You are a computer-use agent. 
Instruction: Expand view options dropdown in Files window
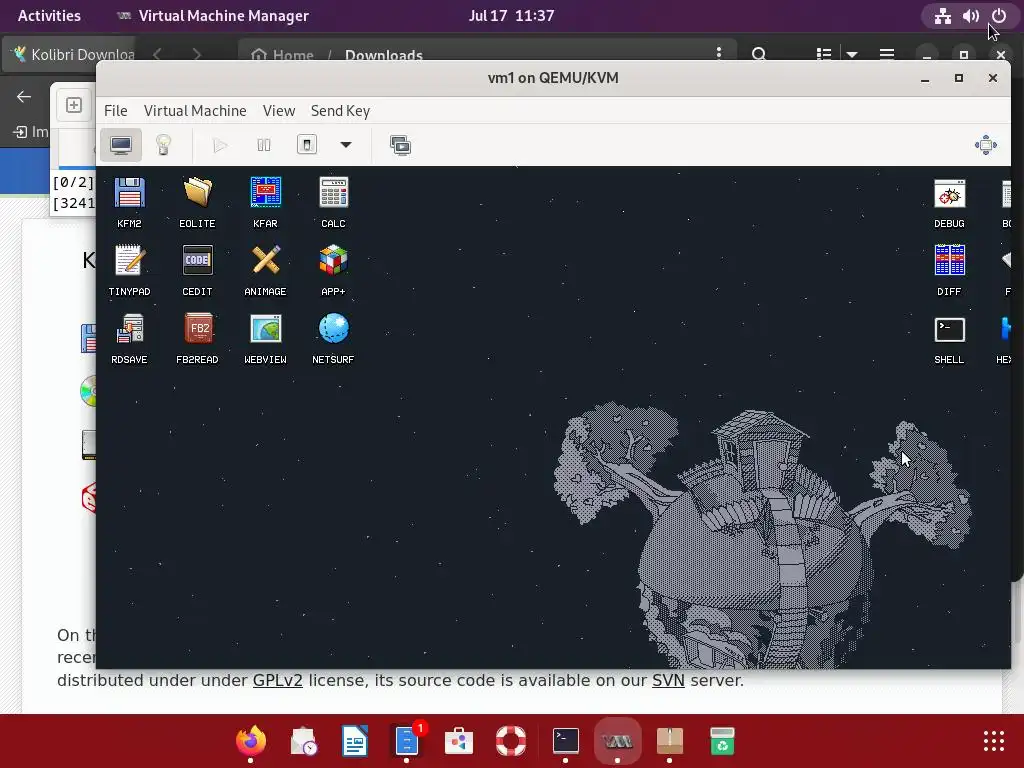coord(852,54)
